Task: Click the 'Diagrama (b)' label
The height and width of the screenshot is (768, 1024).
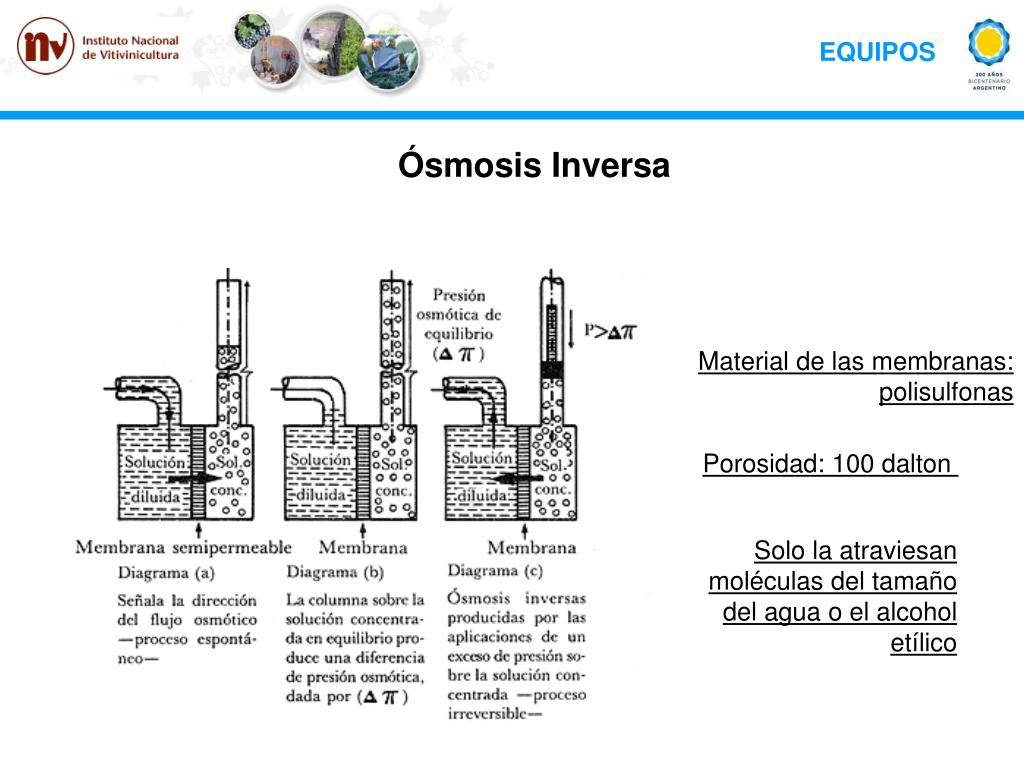Action: click(335, 572)
